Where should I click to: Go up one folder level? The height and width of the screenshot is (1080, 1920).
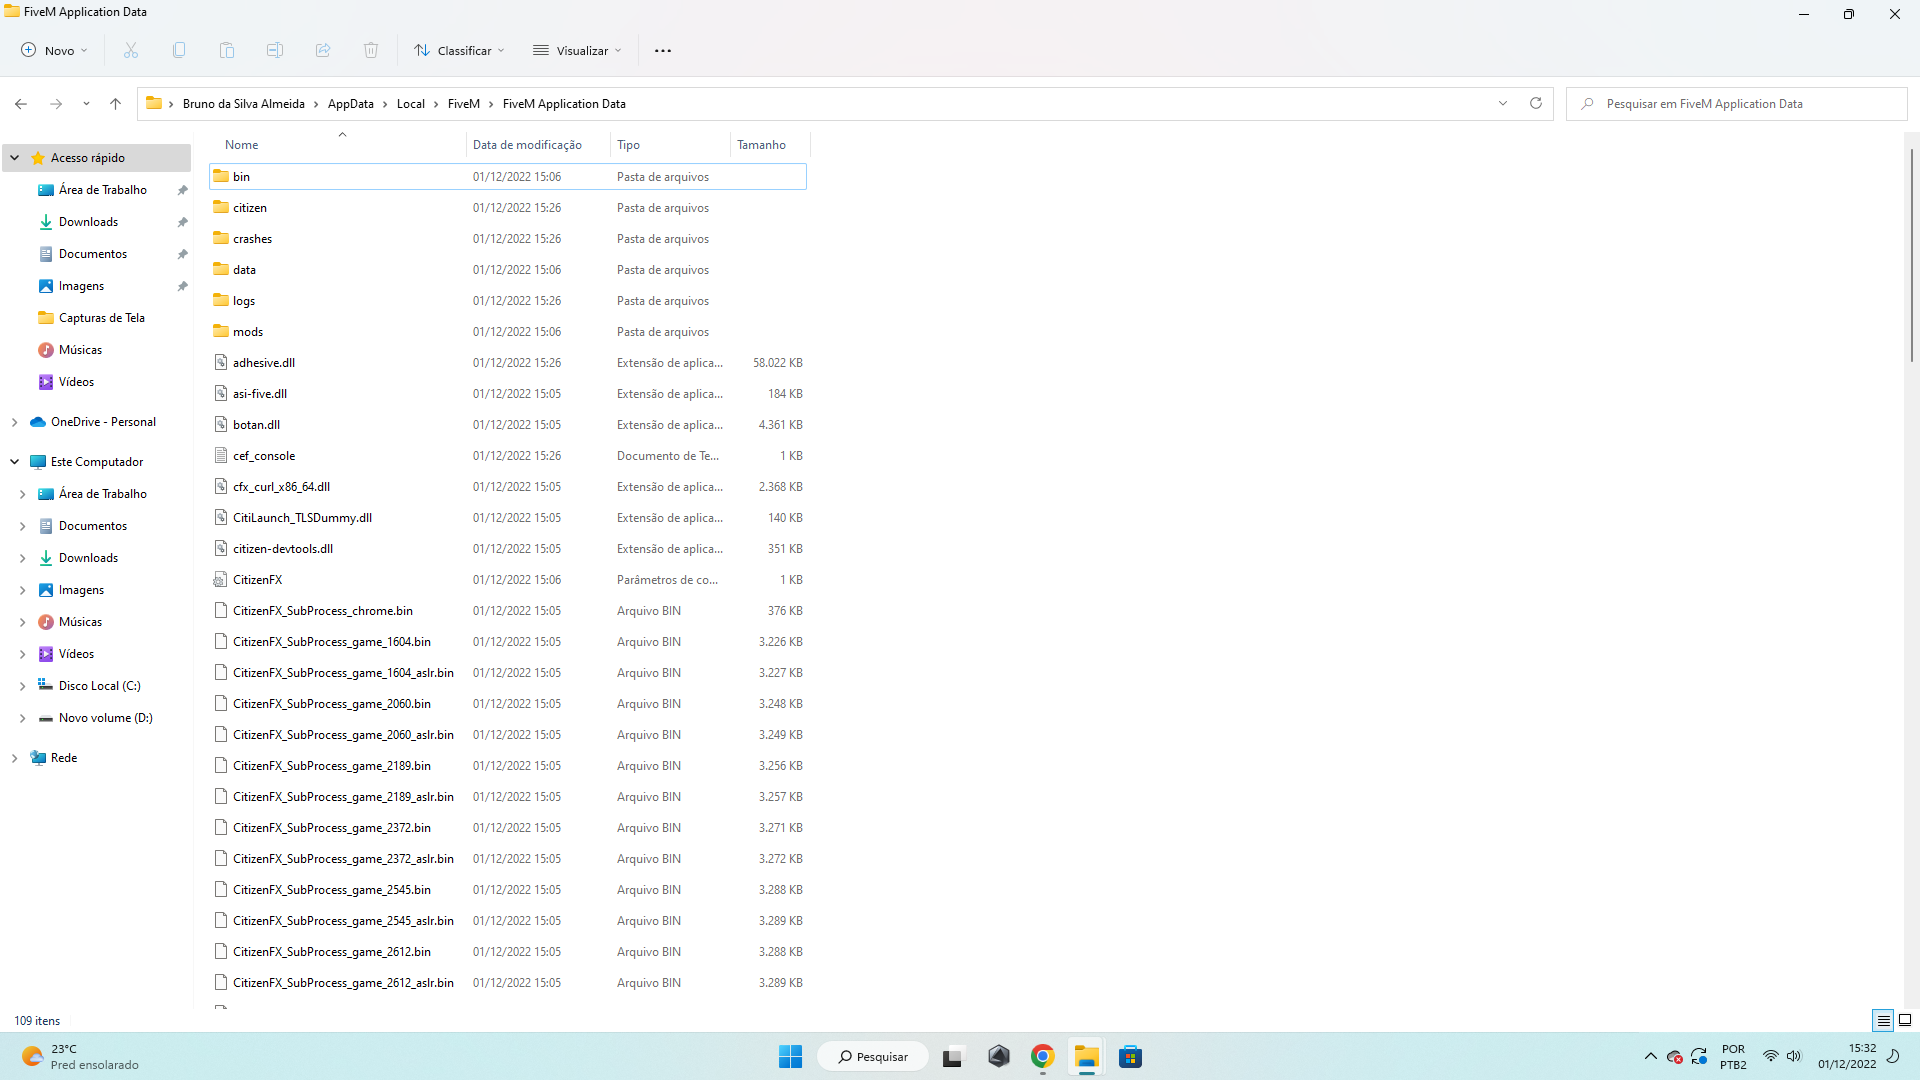click(x=116, y=104)
